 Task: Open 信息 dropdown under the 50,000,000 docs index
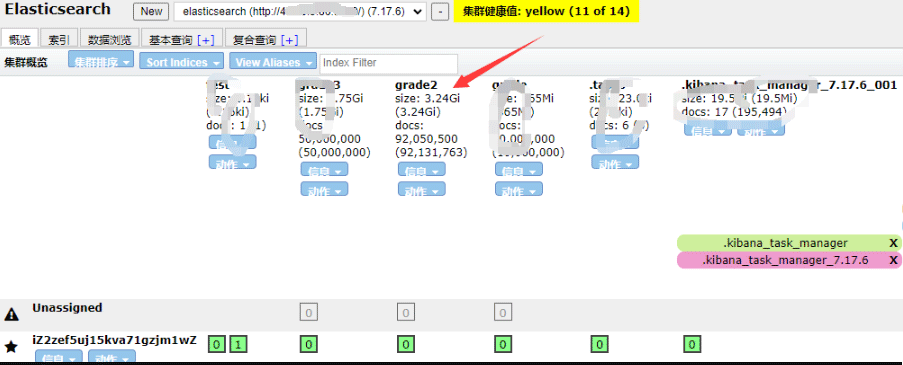(x=324, y=170)
